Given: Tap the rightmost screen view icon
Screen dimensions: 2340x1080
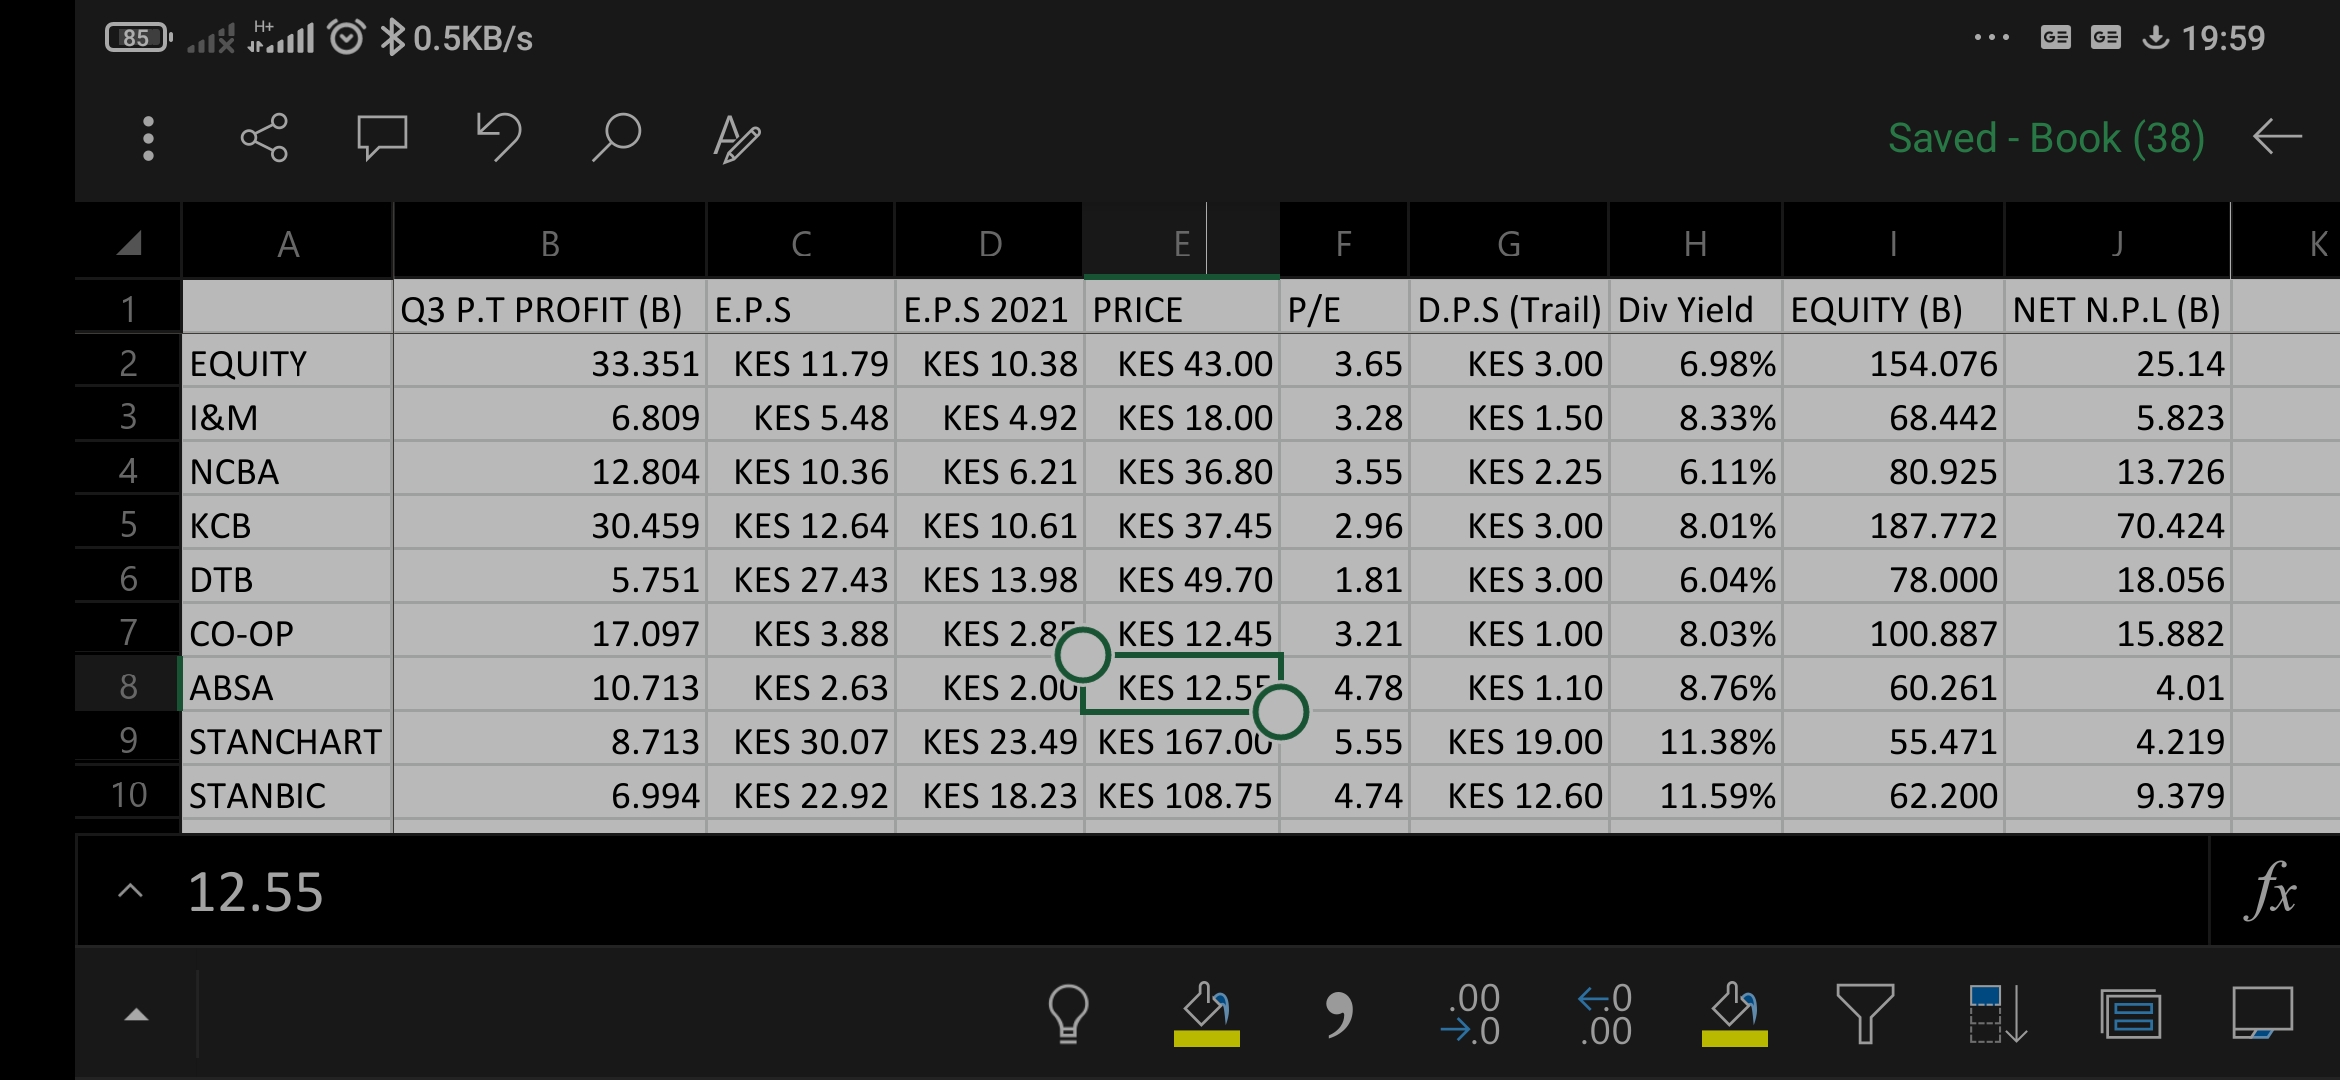Looking at the screenshot, I should click(2262, 1014).
